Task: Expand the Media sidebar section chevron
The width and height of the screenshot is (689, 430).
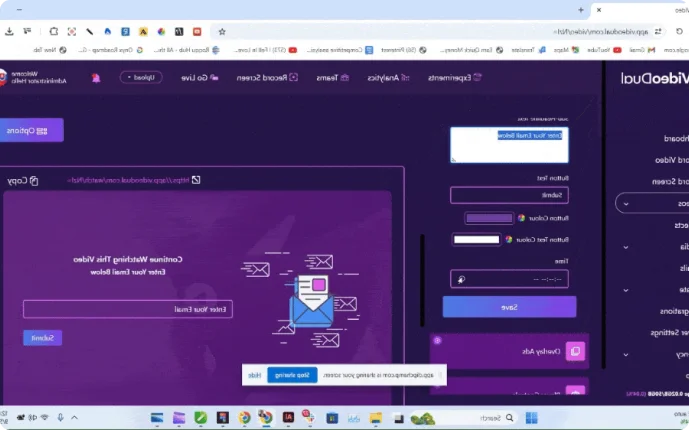Action: 627,247
